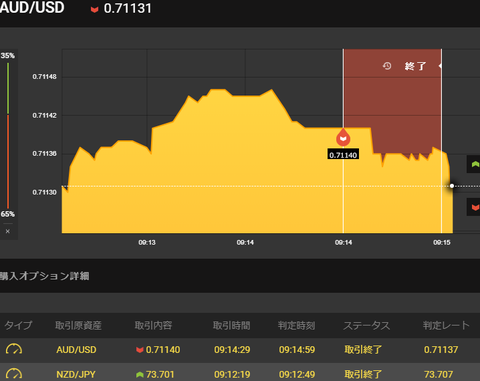The width and height of the screenshot is (480, 381).
Task: Click judgment time 09:14:59
Action: tap(297, 350)
